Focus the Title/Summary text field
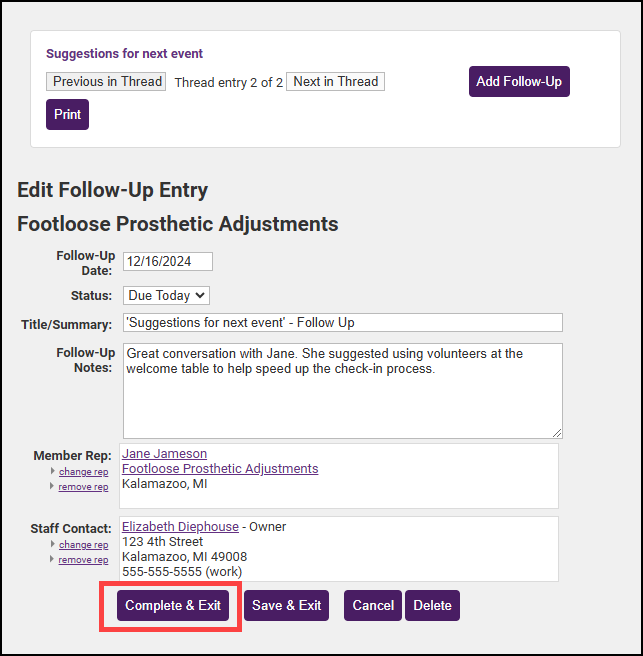Screen dimensions: 643x656 tap(342, 322)
